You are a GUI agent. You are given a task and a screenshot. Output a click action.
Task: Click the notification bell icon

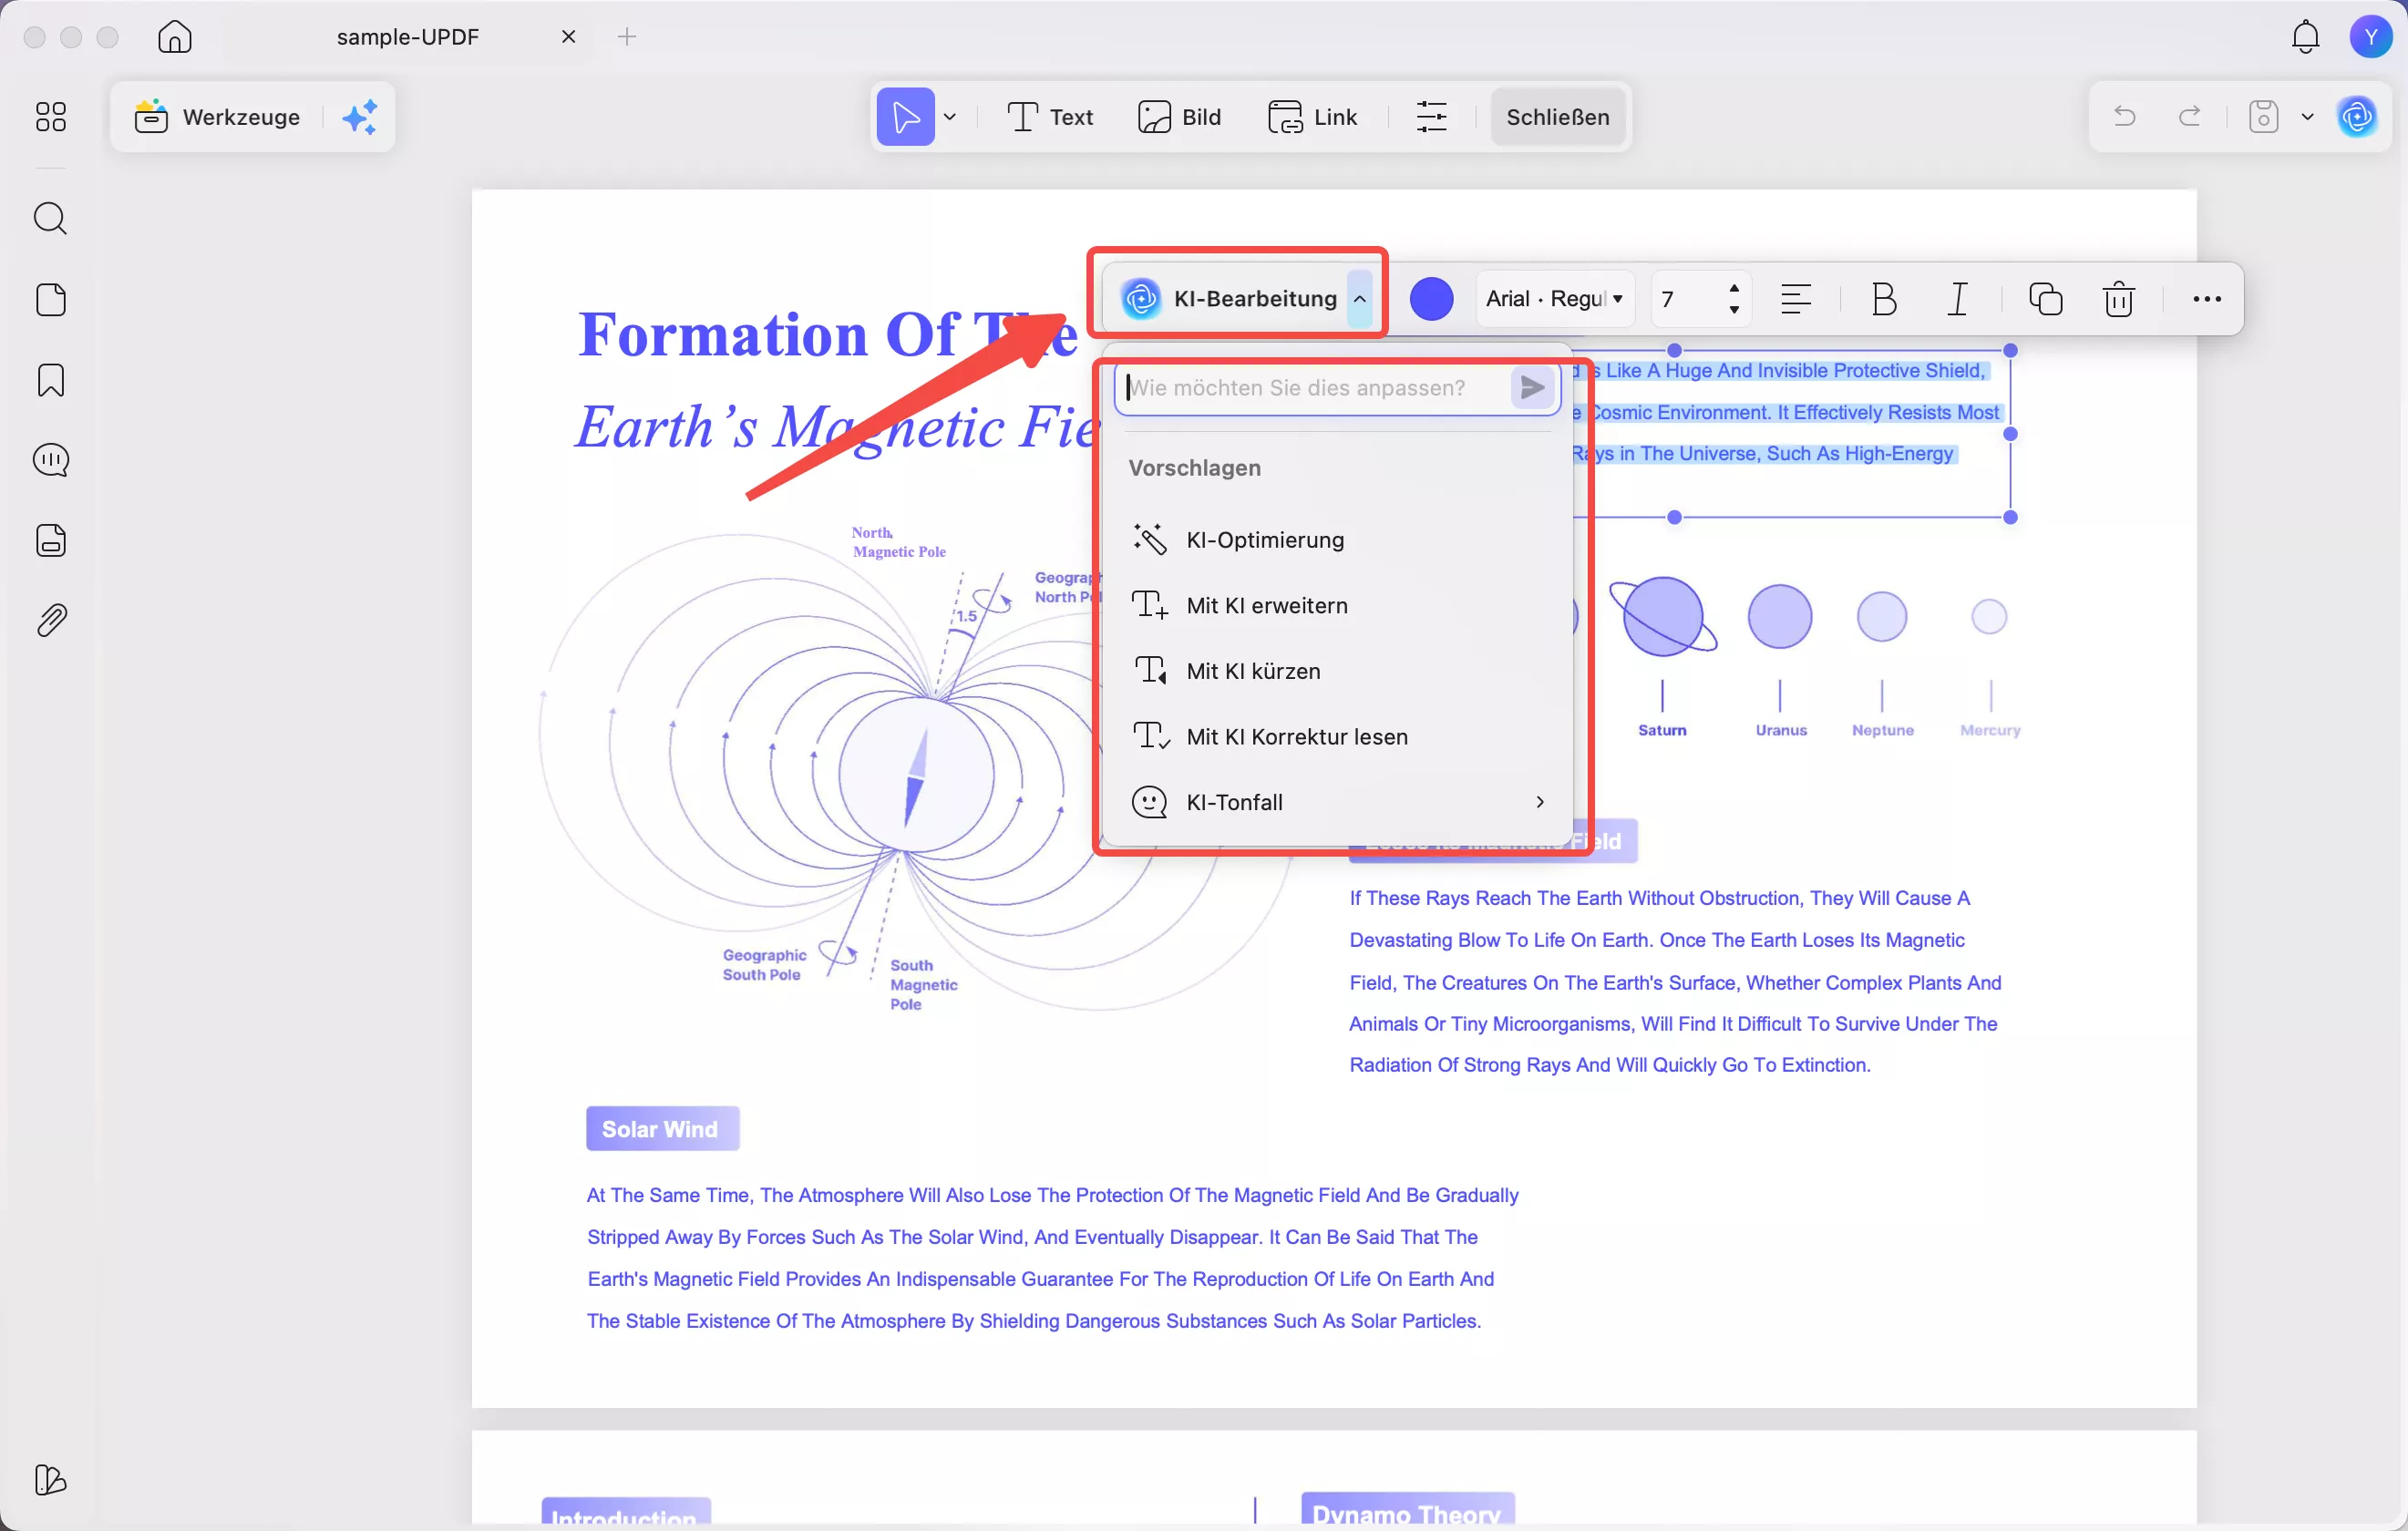click(x=2305, y=37)
